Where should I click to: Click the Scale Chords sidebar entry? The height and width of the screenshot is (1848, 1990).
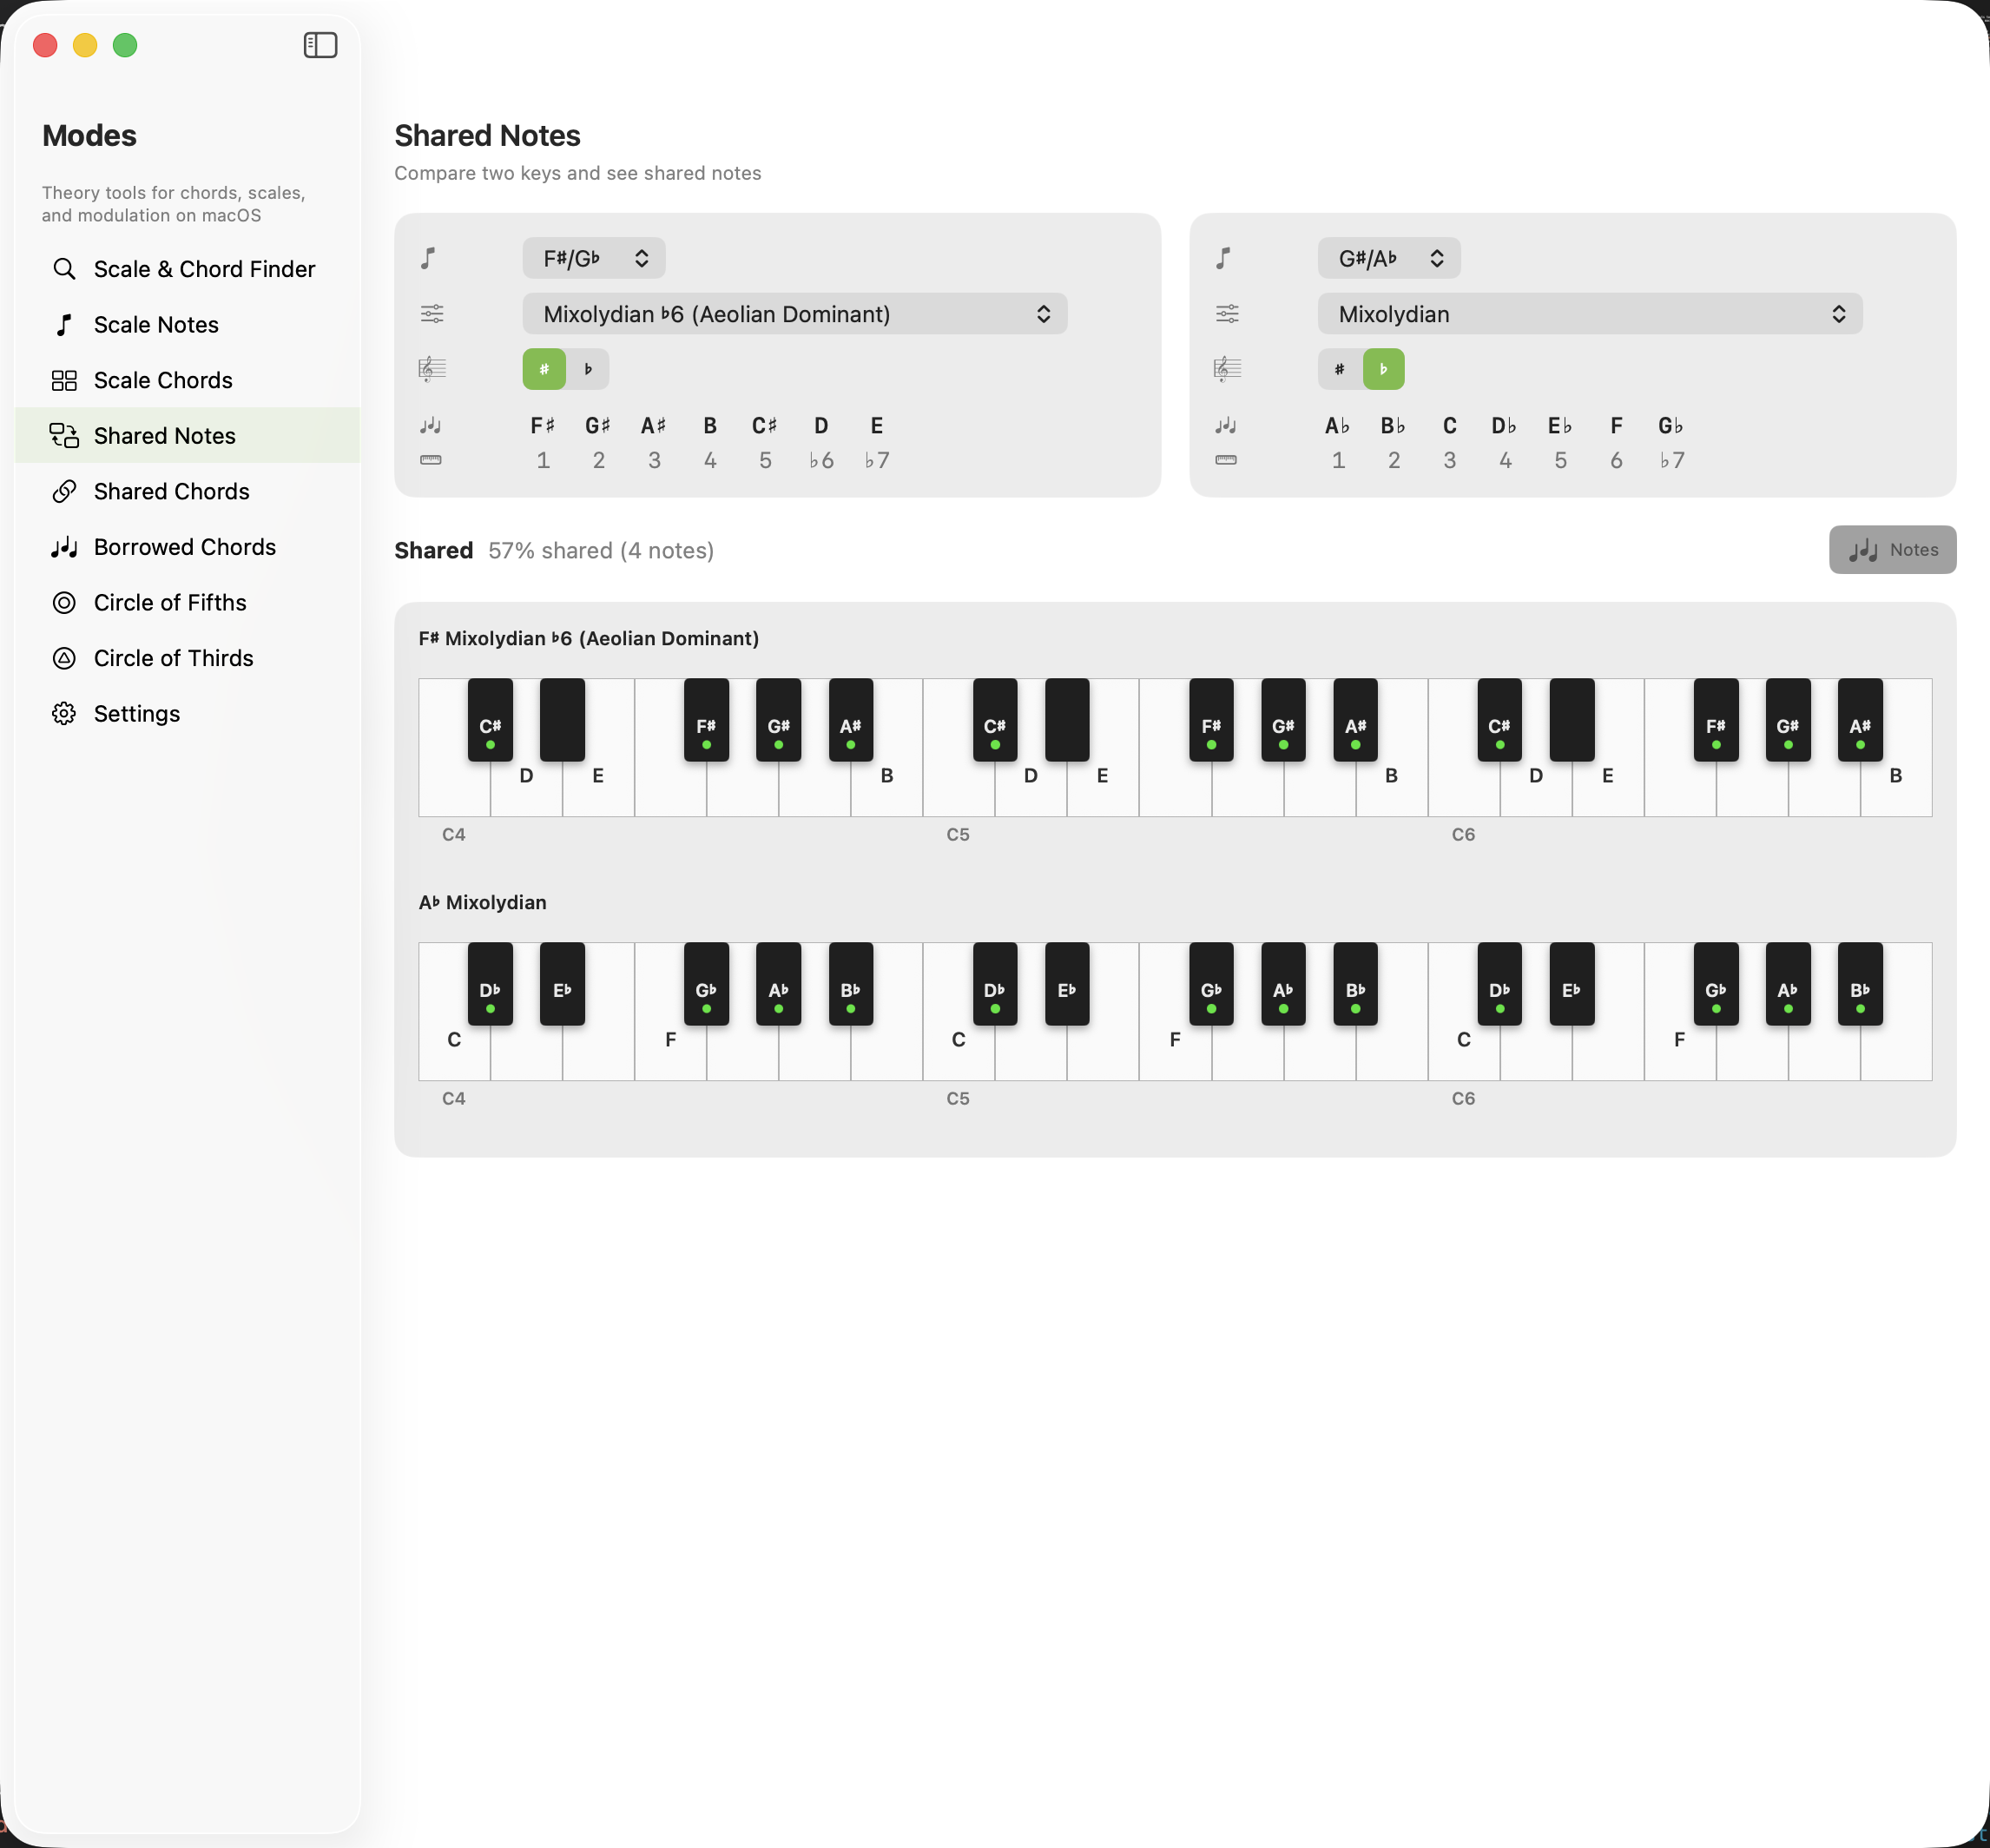pyautogui.click(x=162, y=380)
